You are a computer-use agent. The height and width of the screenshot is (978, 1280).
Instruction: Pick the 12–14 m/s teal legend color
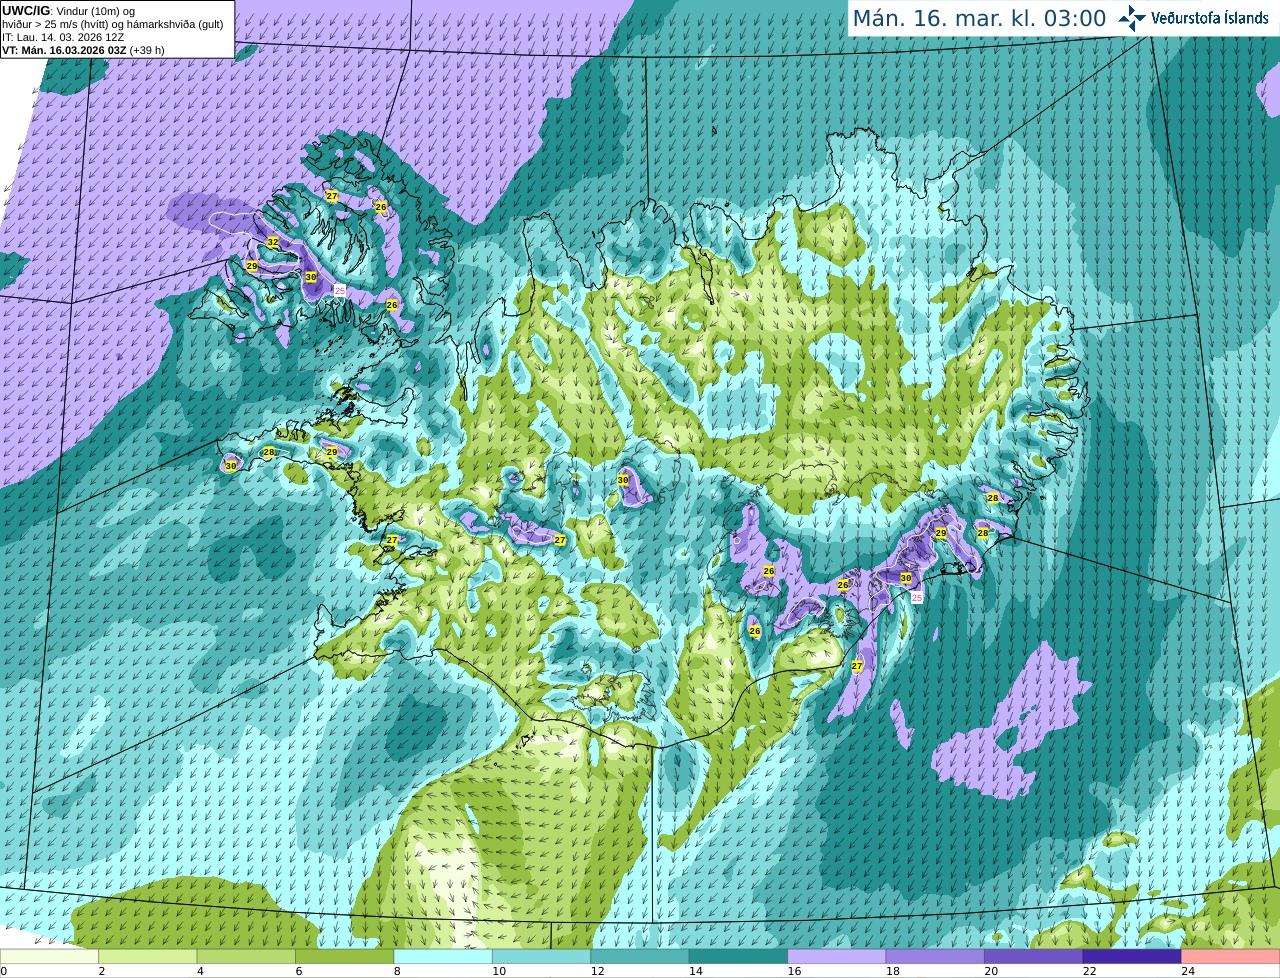click(x=640, y=956)
